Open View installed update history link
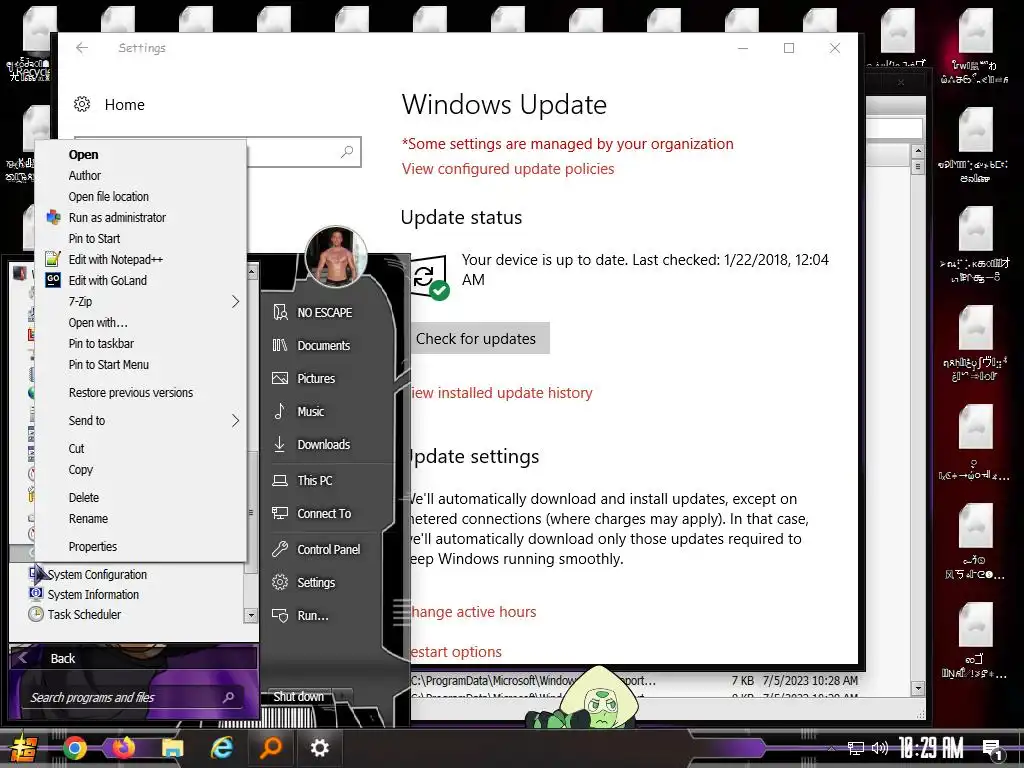 [502, 392]
